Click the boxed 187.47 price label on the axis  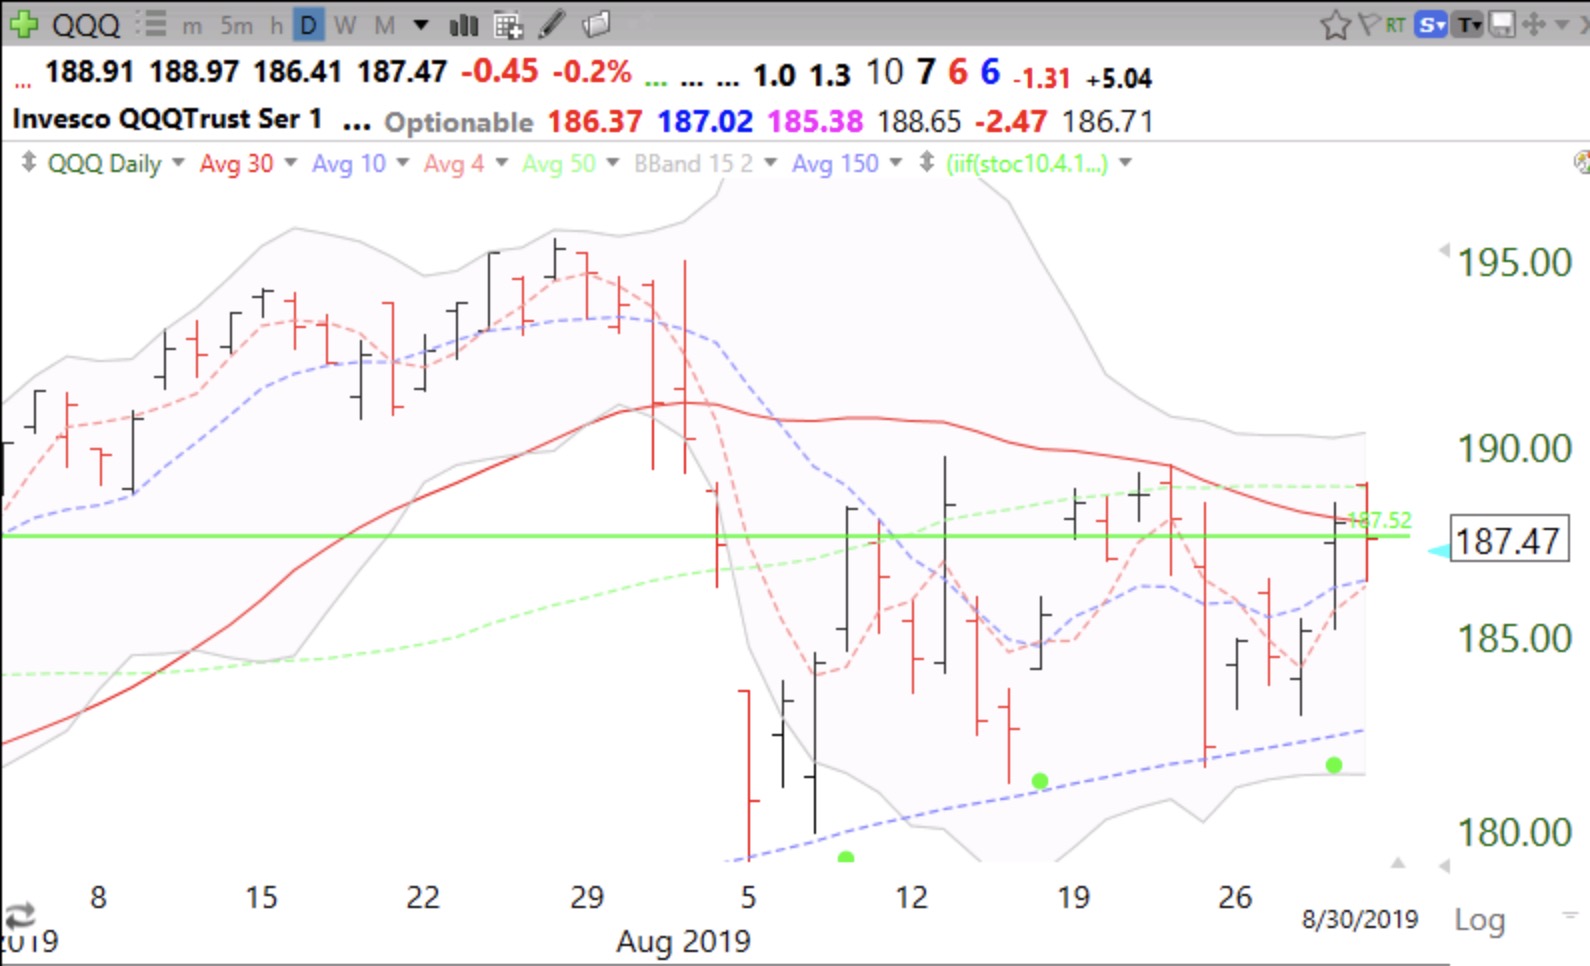1508,541
